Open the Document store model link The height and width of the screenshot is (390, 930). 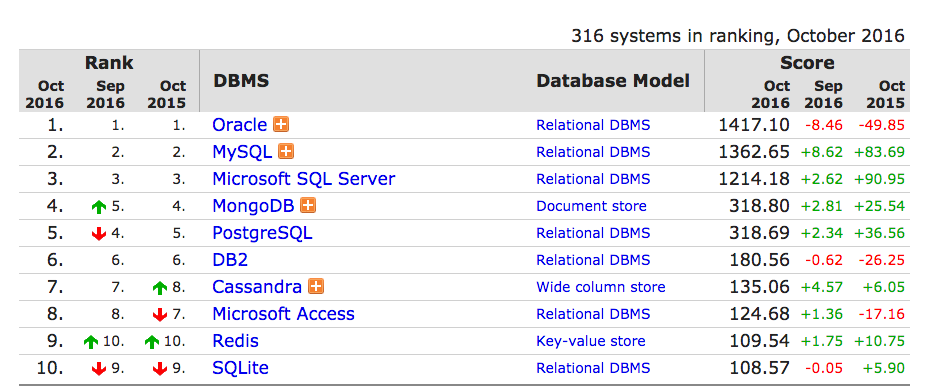pyautogui.click(x=591, y=206)
